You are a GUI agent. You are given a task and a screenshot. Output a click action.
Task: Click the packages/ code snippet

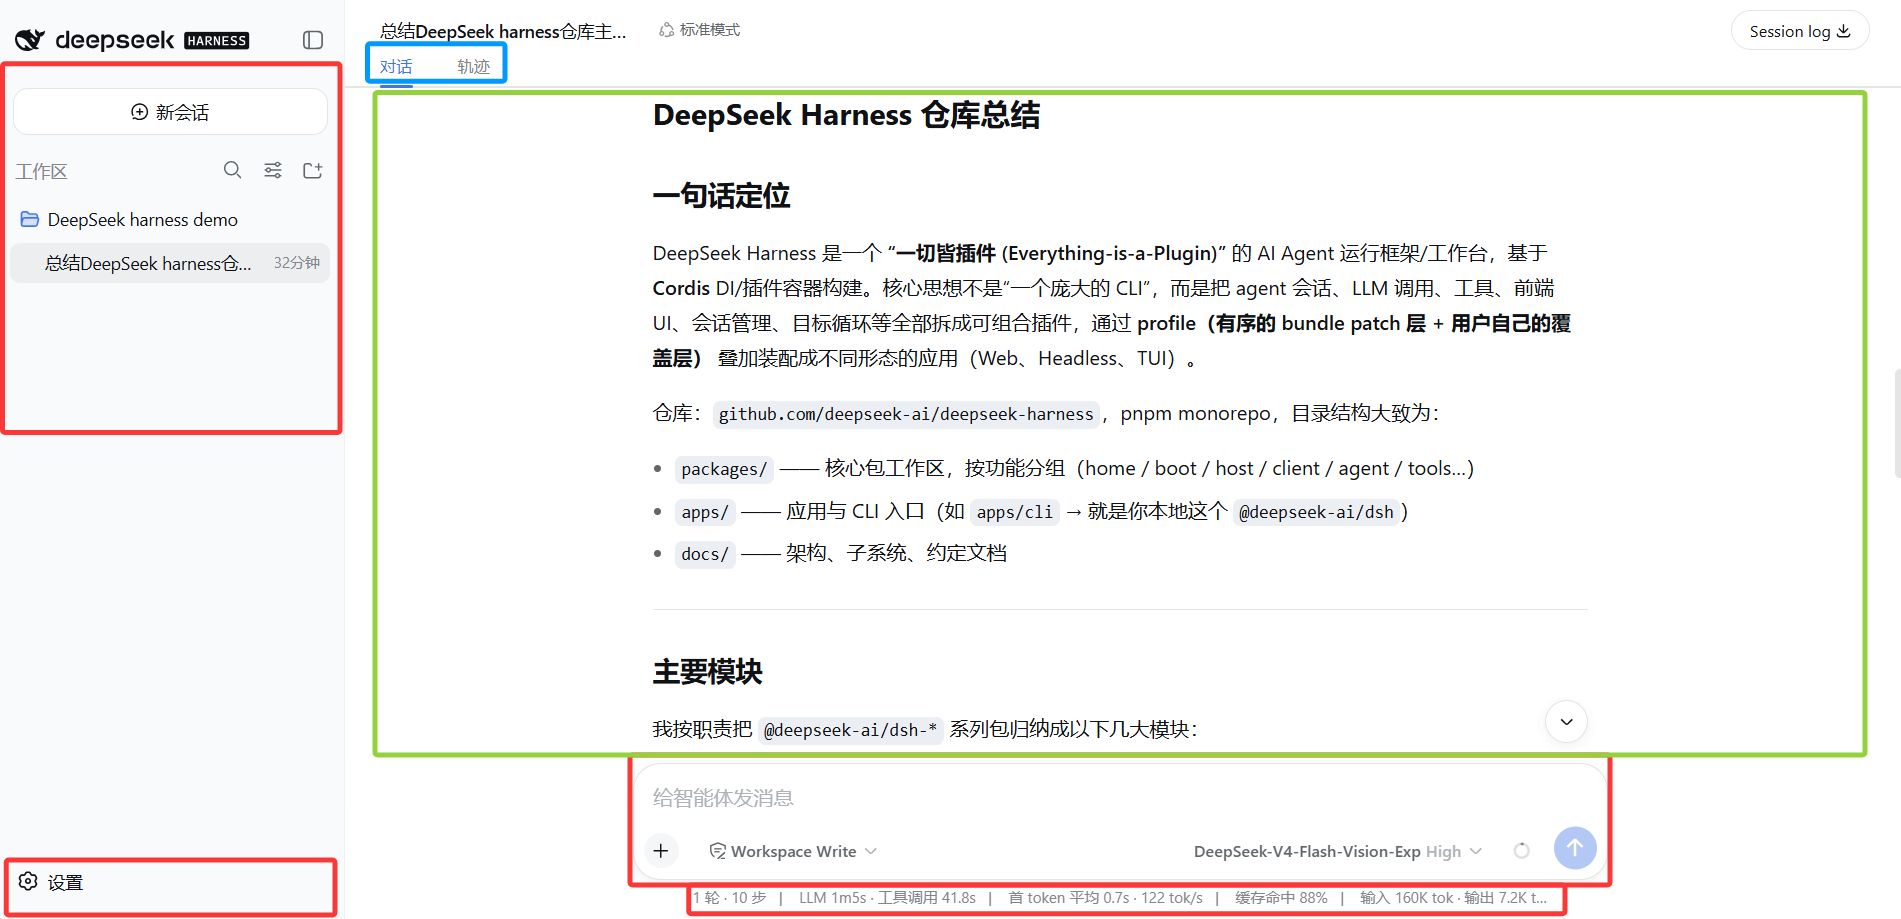724,469
